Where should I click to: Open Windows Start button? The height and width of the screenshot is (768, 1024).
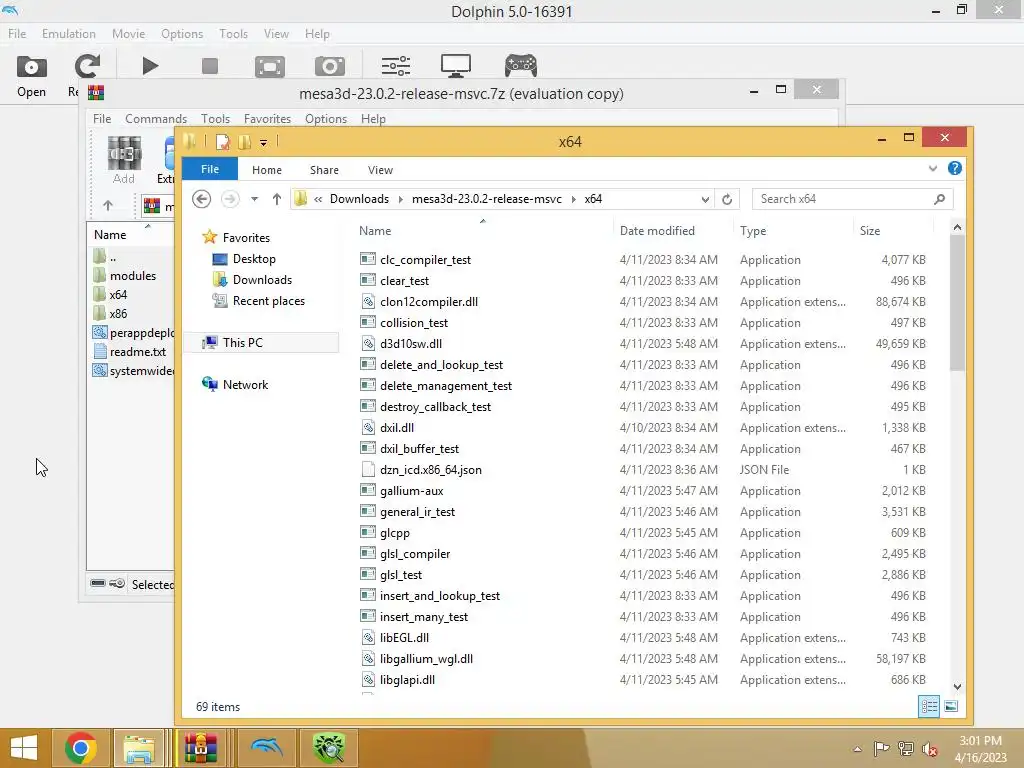pos(24,748)
